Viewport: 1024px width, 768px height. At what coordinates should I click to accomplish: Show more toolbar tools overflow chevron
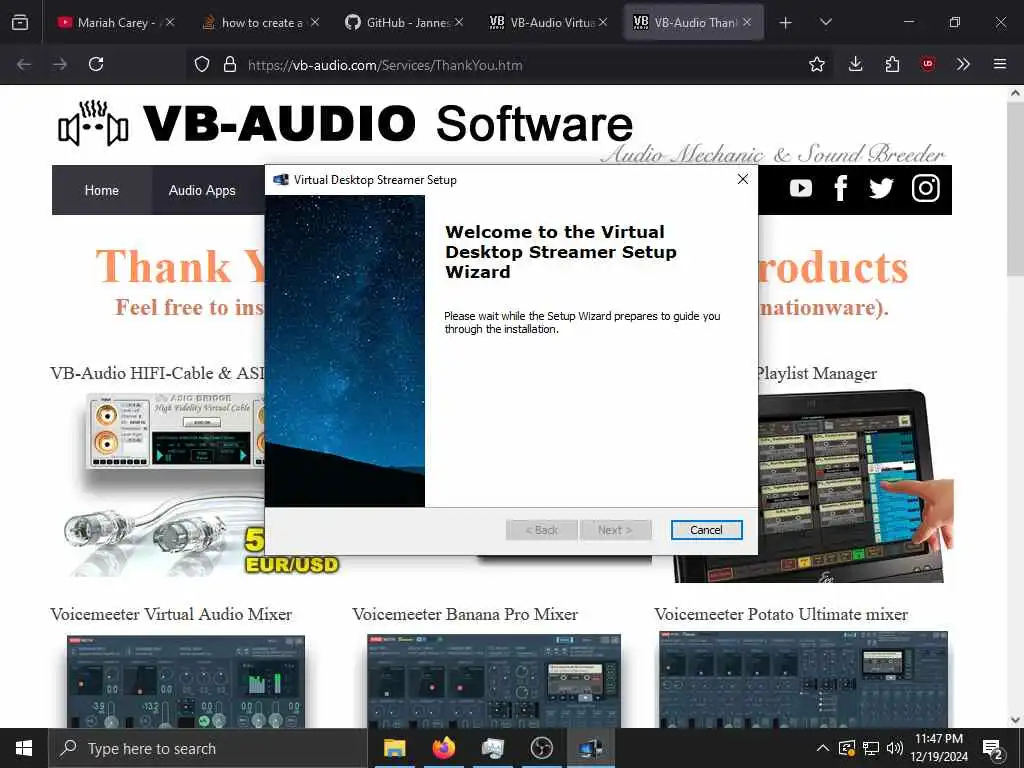point(963,64)
